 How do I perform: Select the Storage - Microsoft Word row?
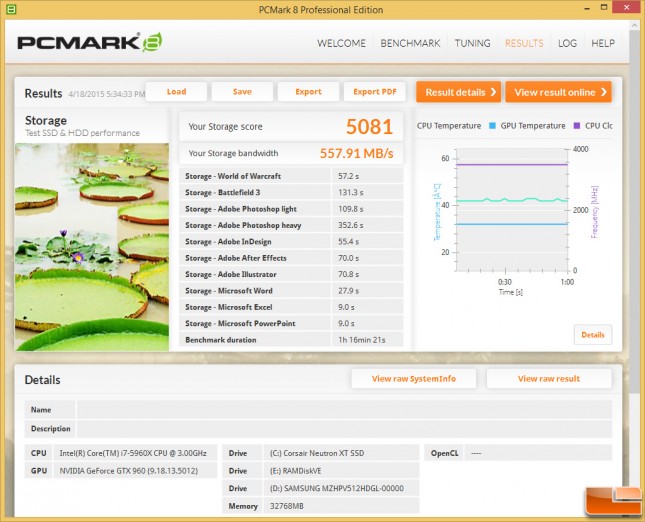click(x=291, y=291)
